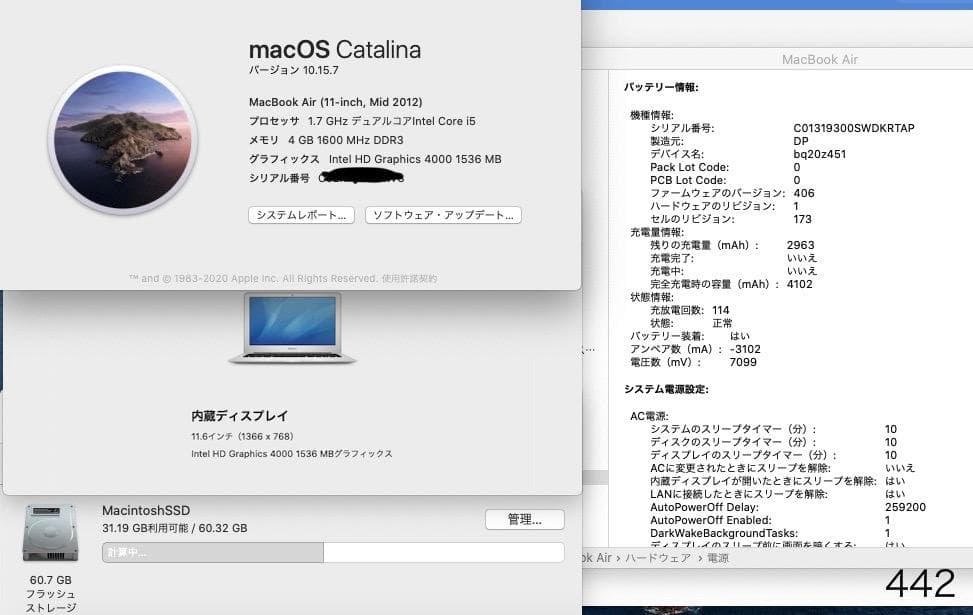Screen dimensions: 973x615
Task: Select 31.19 GB利用可能 / 60.32 GB text
Action: [x=174, y=528]
